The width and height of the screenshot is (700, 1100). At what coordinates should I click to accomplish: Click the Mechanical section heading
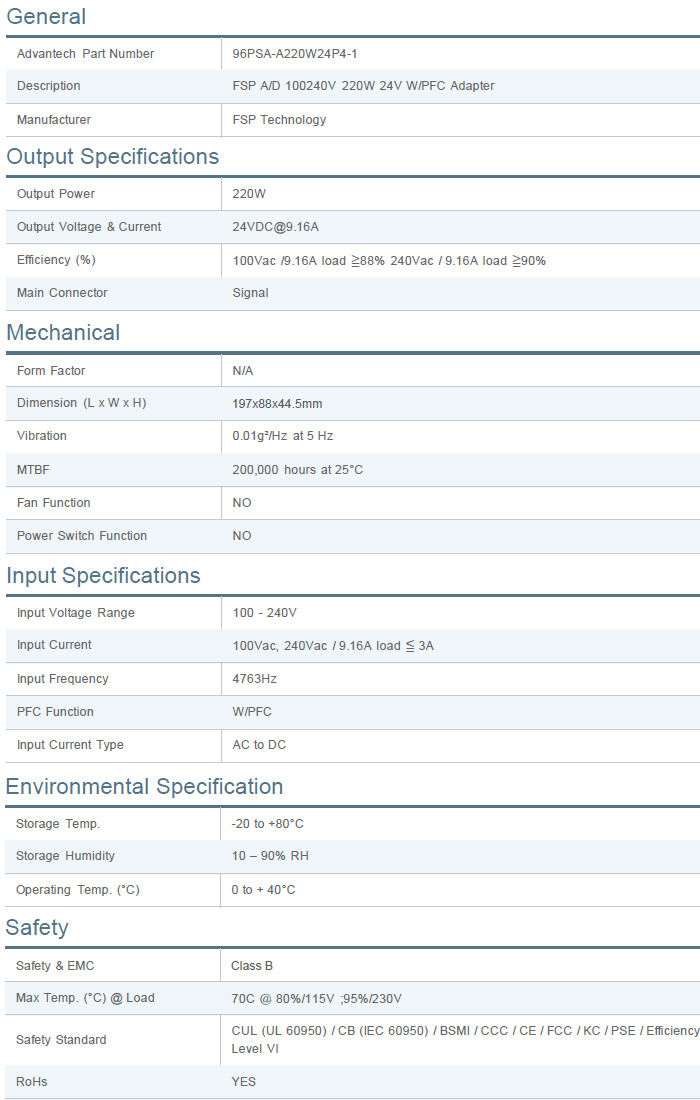coord(63,333)
